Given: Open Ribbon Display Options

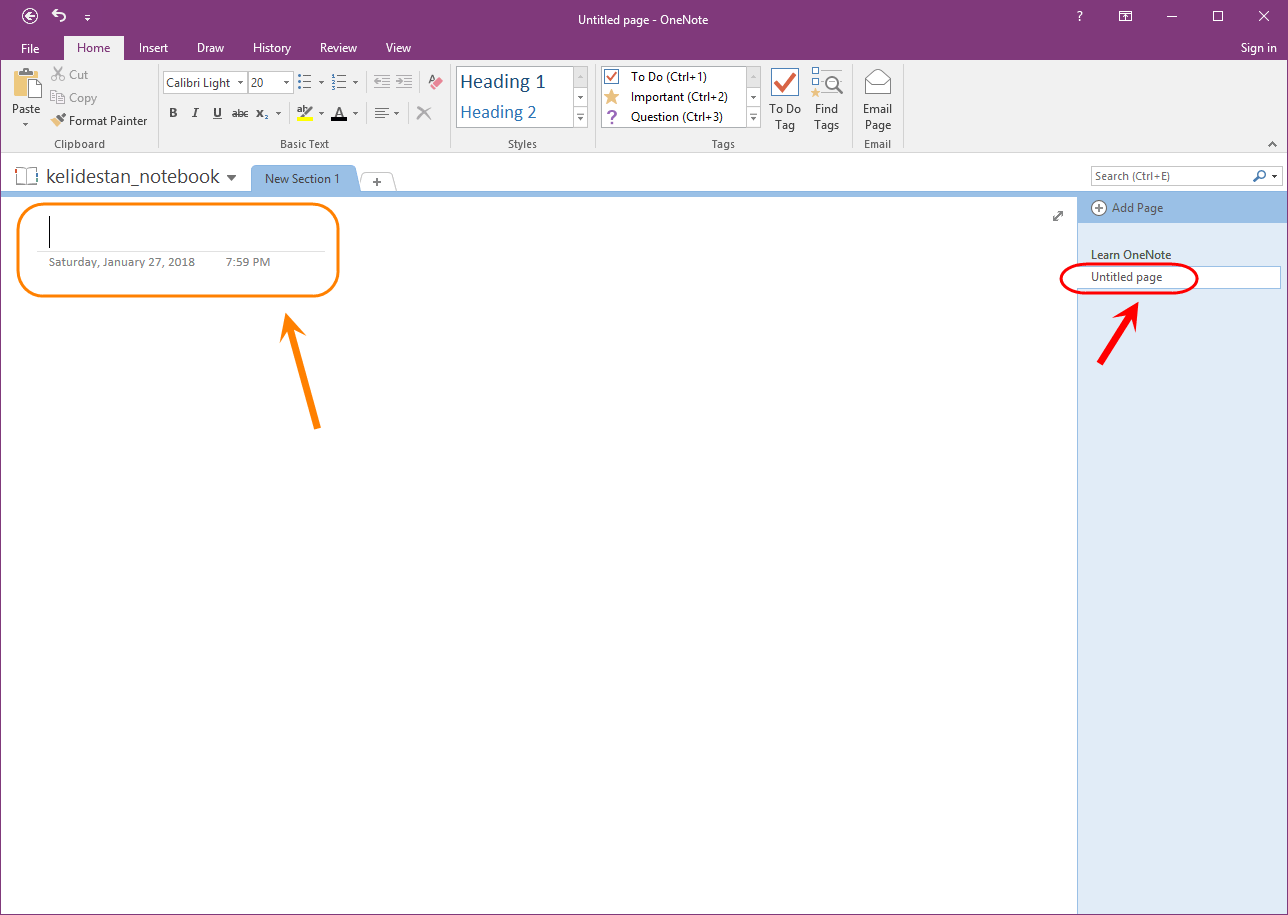Looking at the screenshot, I should coord(1126,16).
